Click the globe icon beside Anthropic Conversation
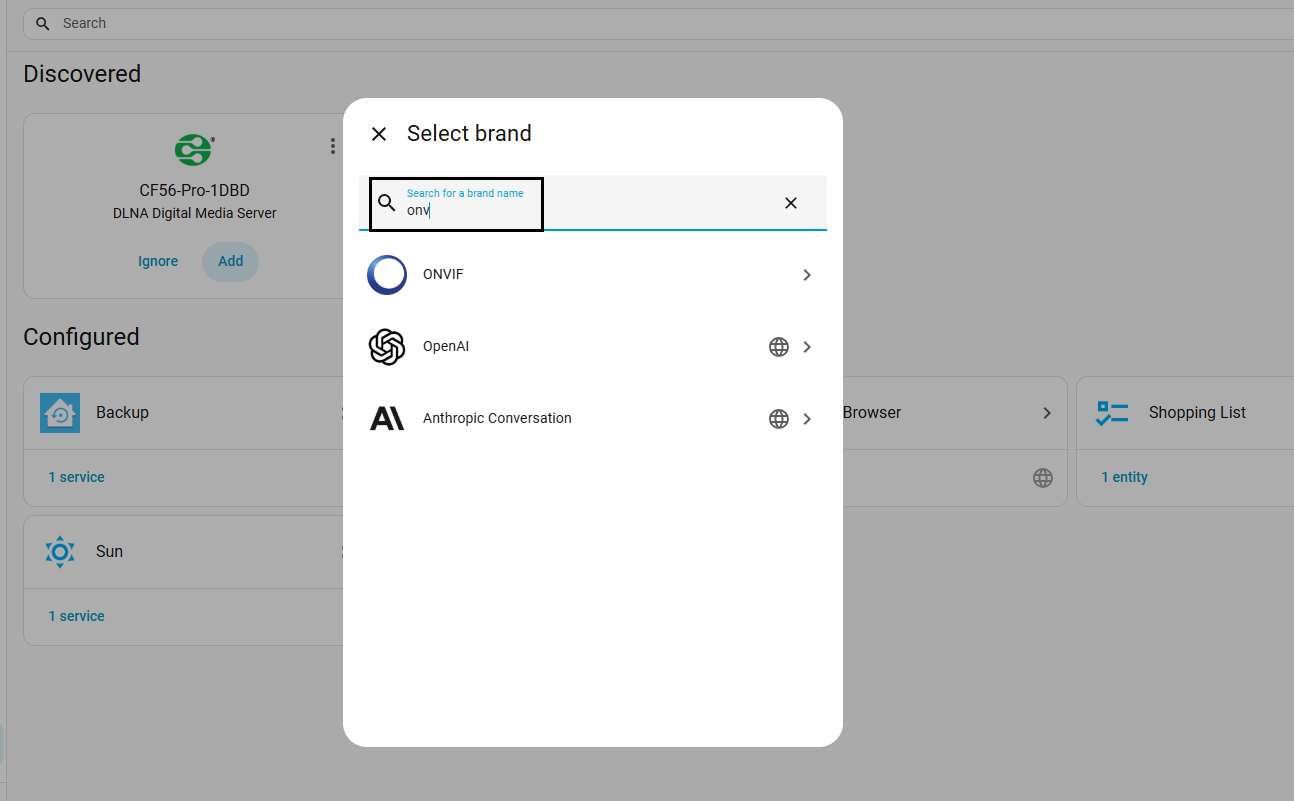 (779, 419)
